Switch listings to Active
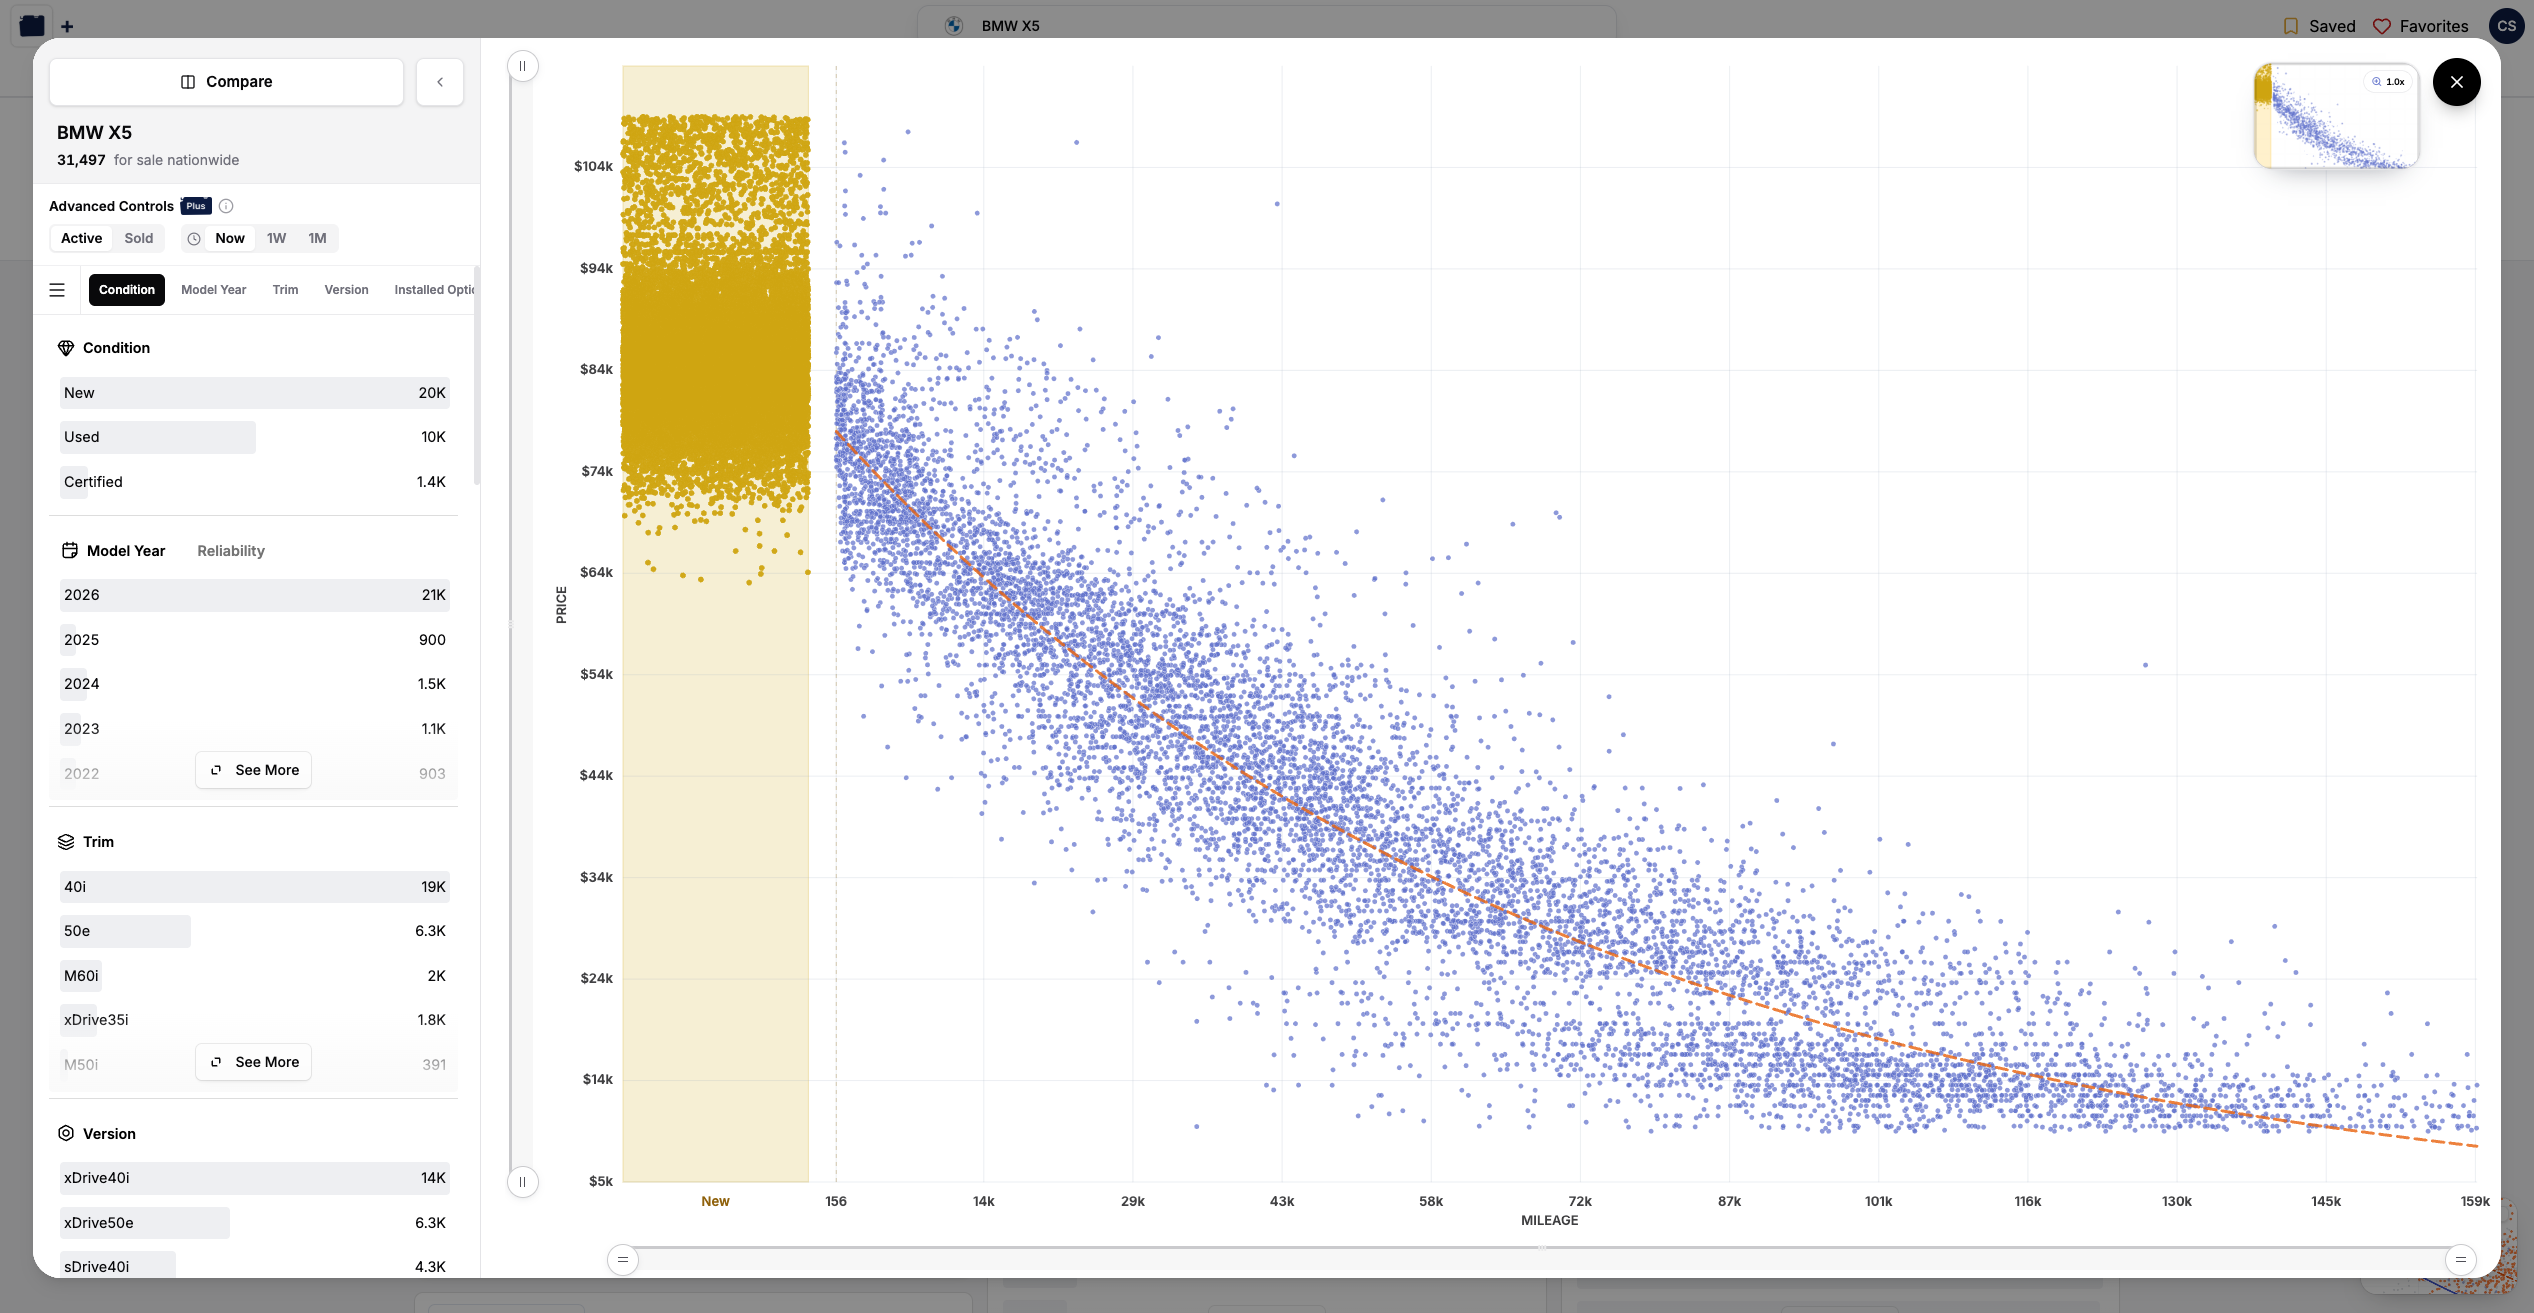The width and height of the screenshot is (2534, 1313). 81,239
